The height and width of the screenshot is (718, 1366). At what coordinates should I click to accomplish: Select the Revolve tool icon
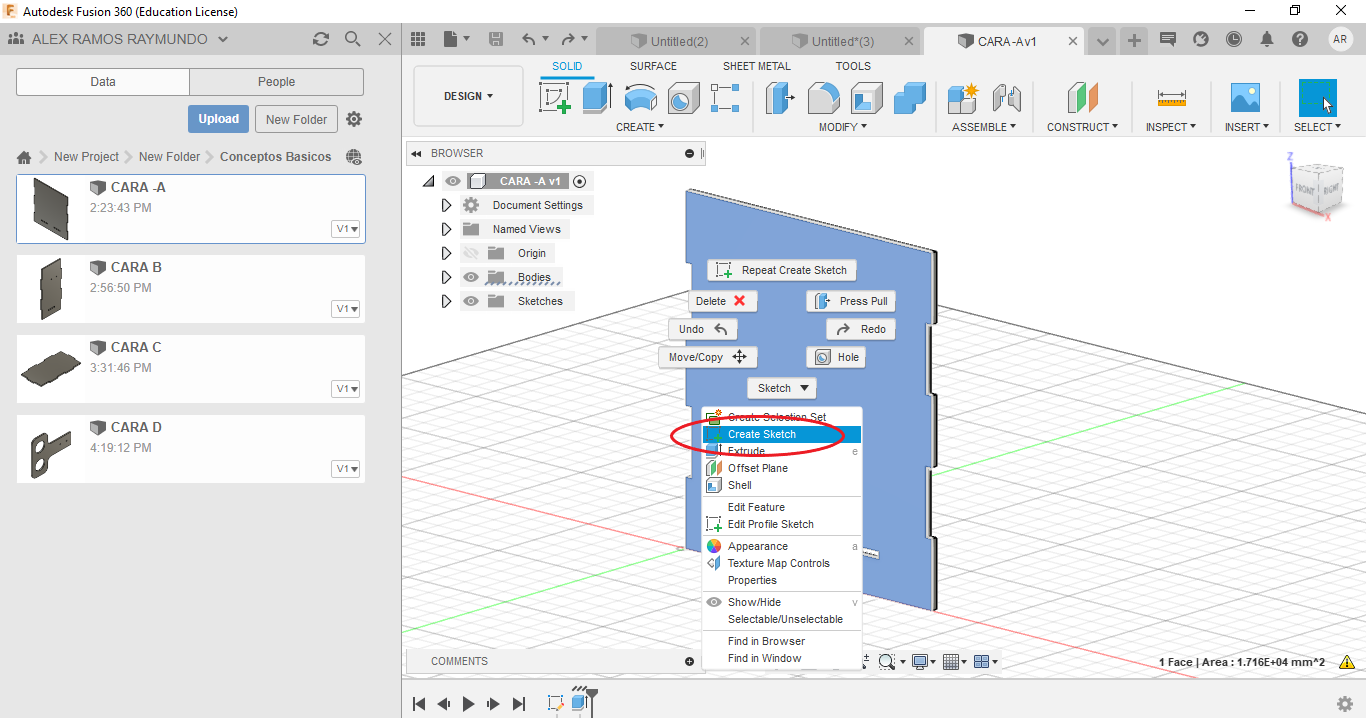pos(640,98)
